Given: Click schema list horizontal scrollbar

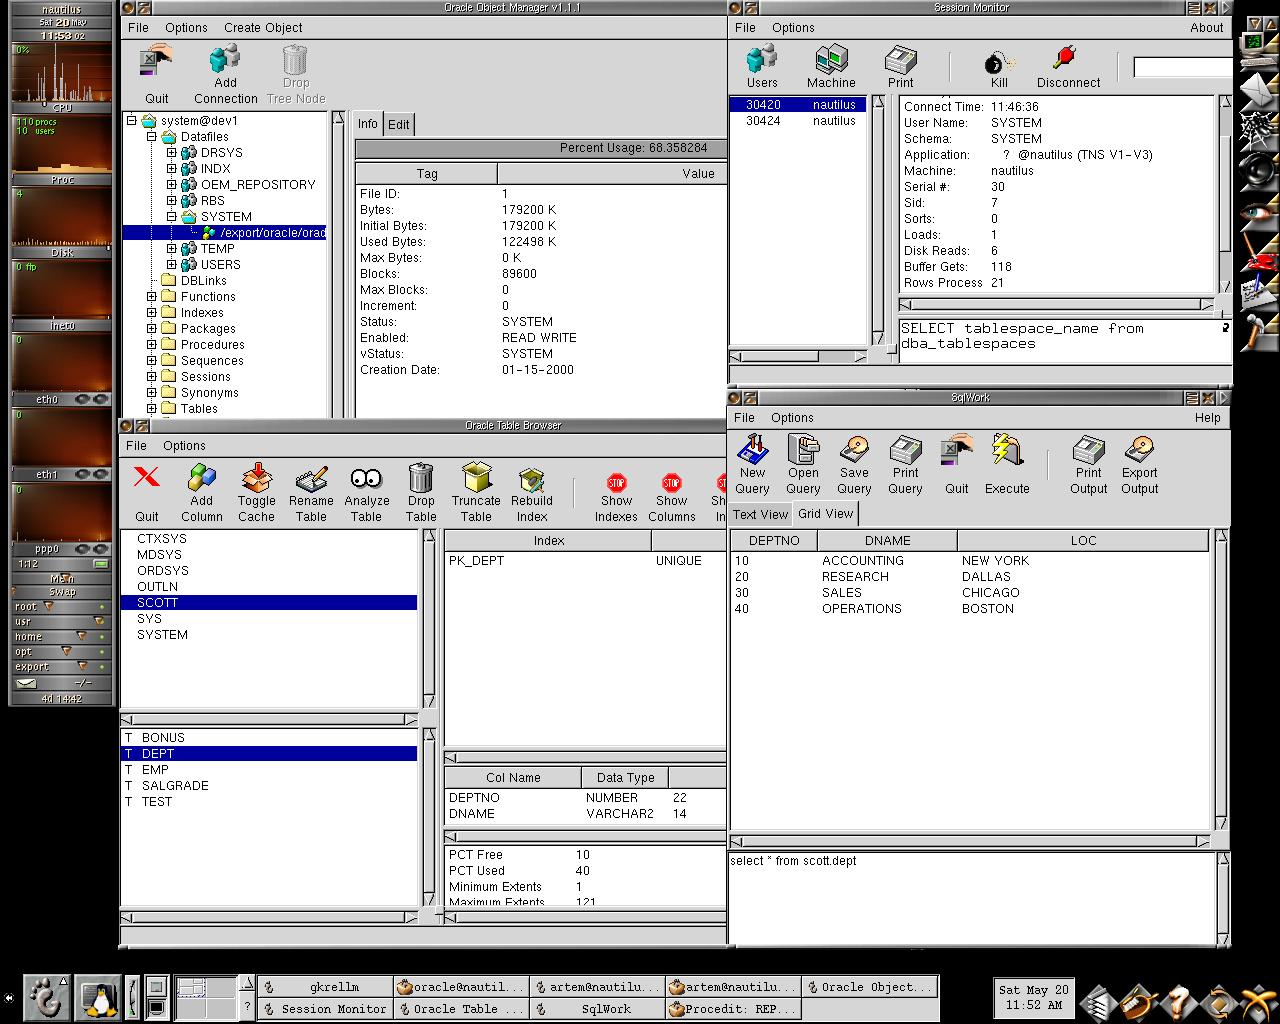Looking at the screenshot, I should coord(269,719).
